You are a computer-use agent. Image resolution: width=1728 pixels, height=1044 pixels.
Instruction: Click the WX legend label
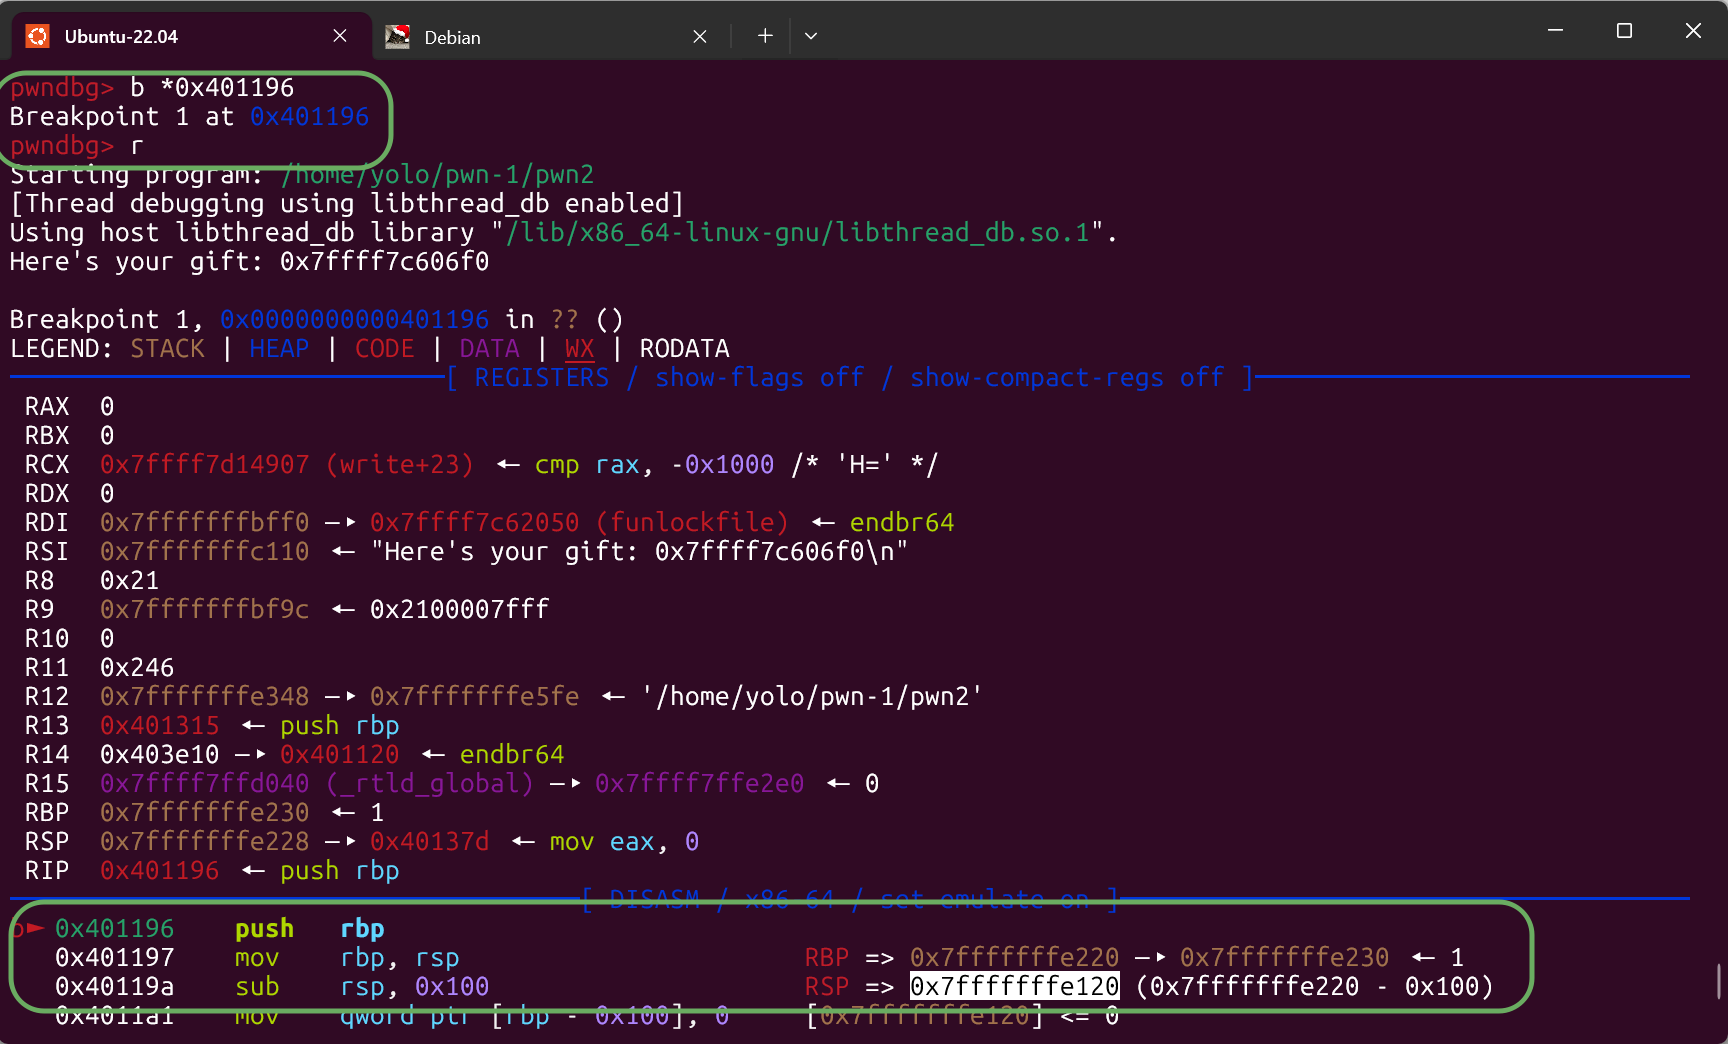pyautogui.click(x=580, y=349)
